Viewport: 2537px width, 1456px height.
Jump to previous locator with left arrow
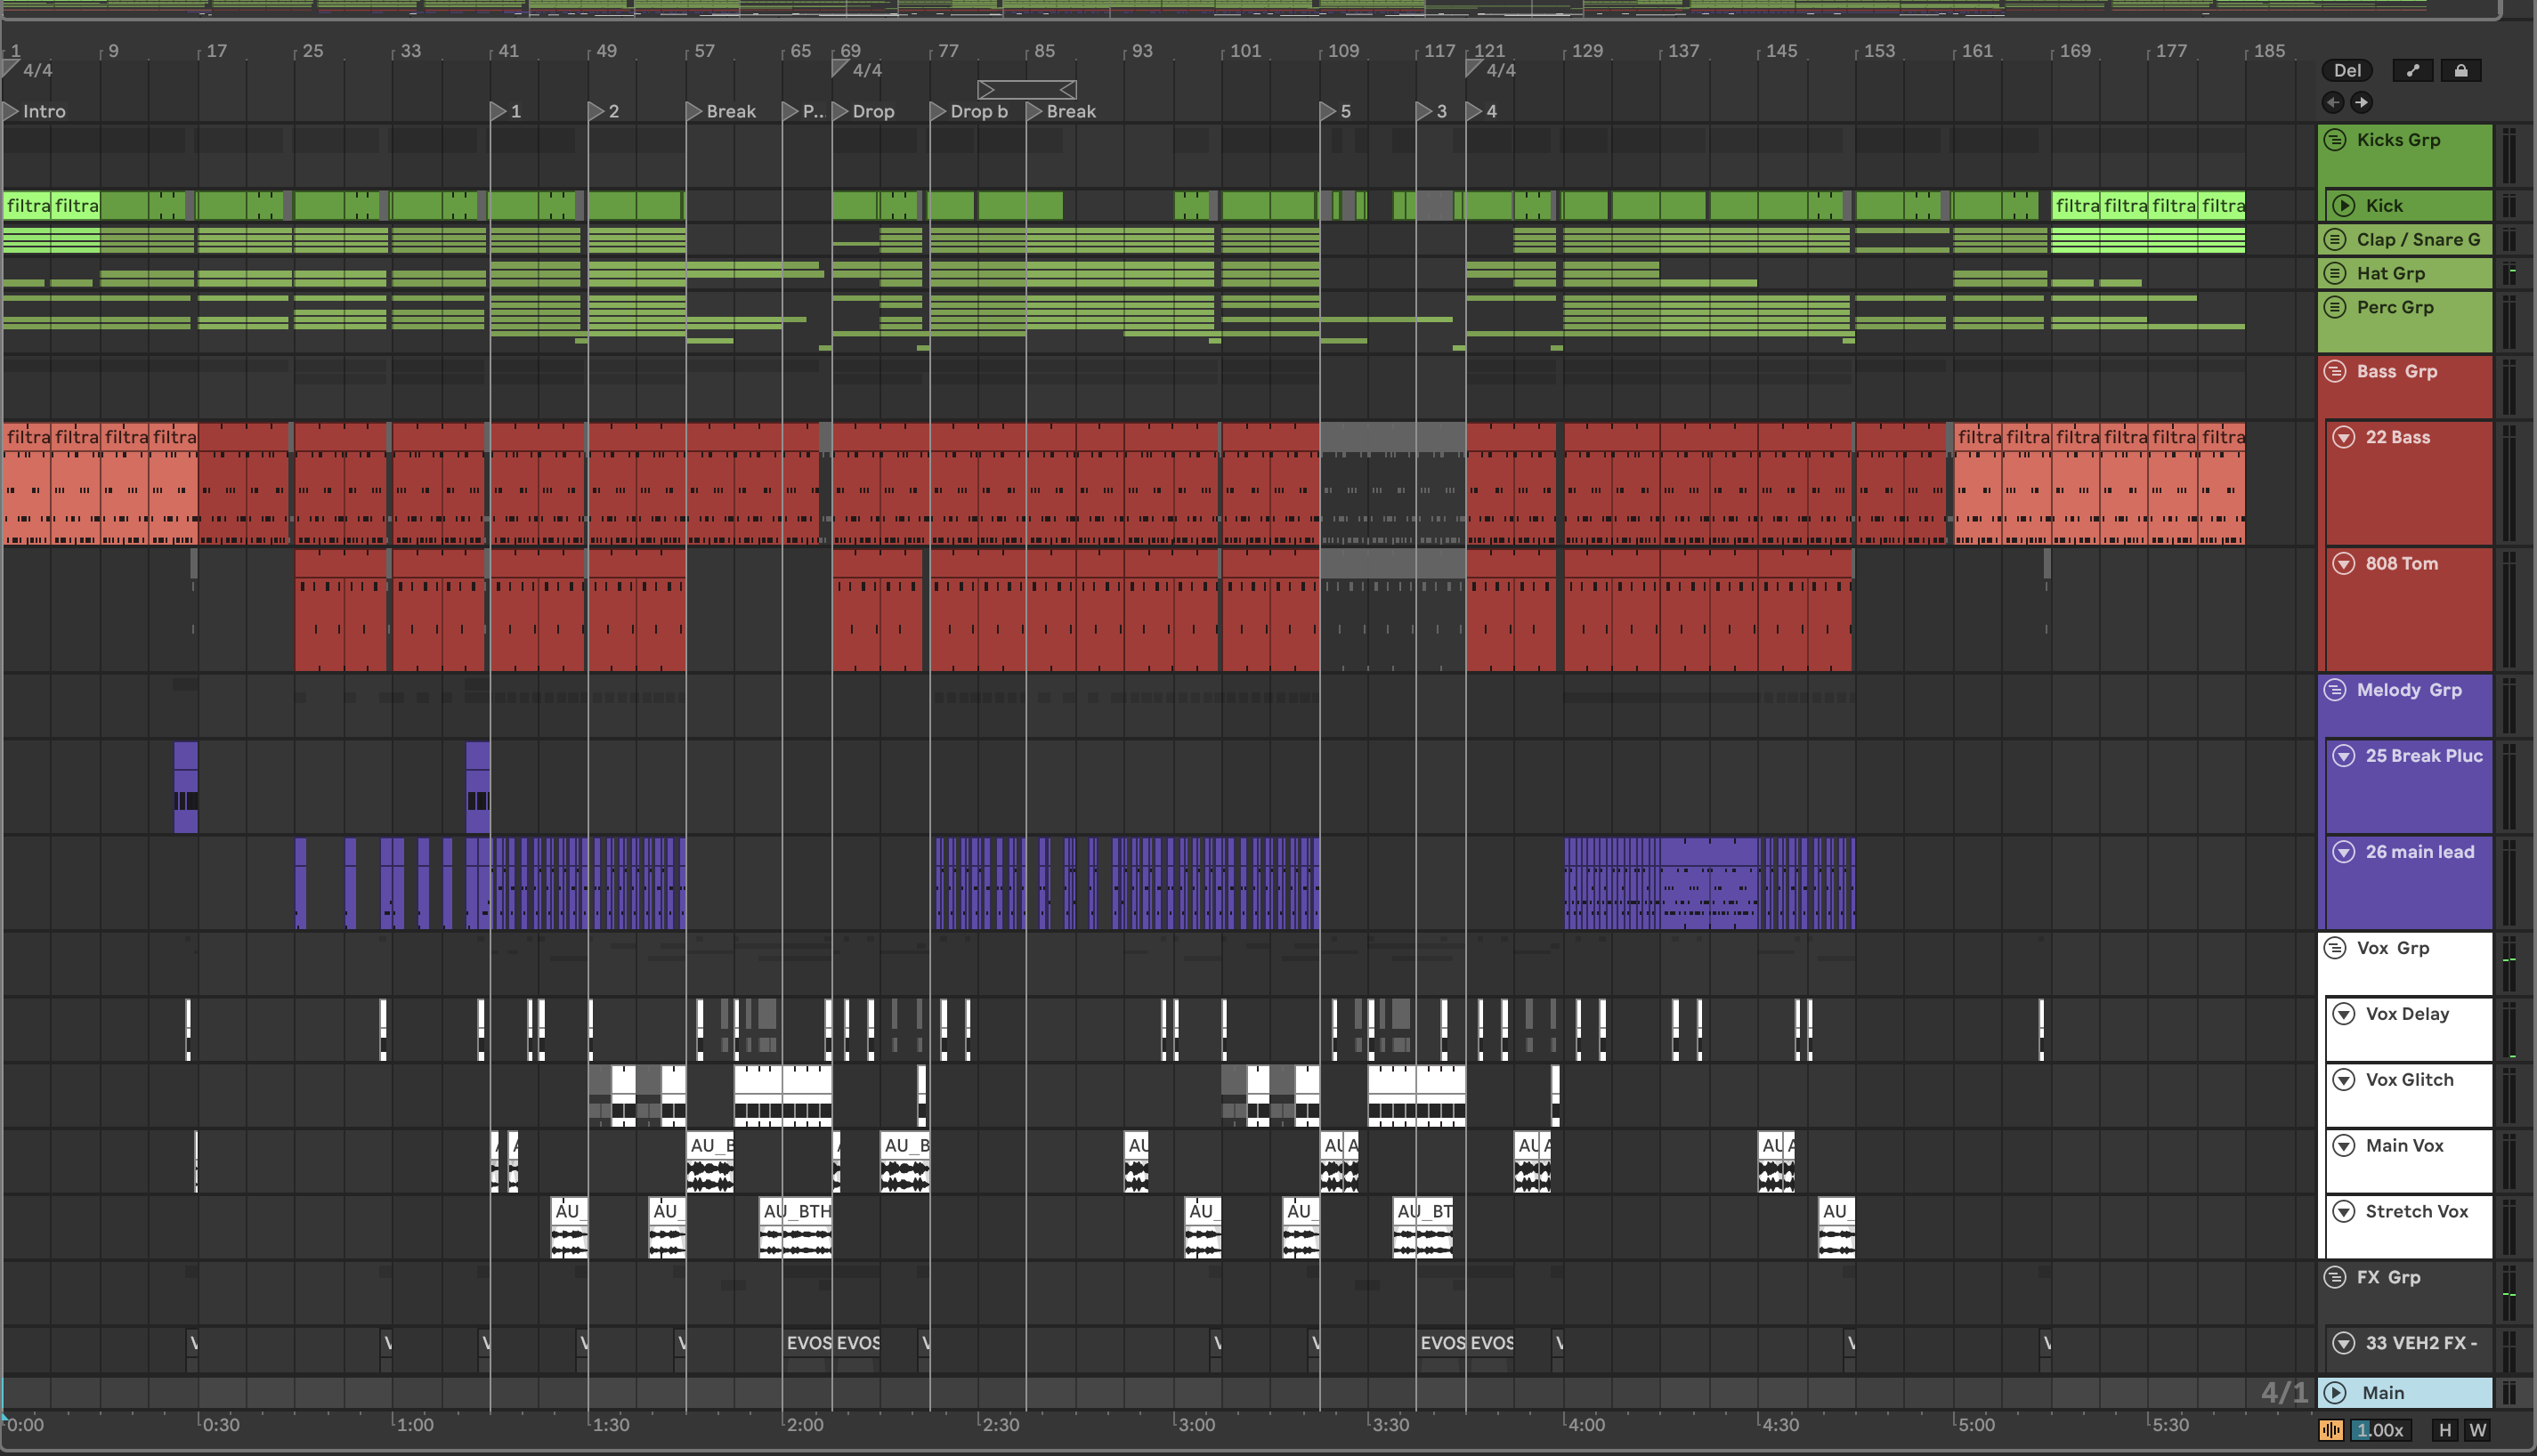2333,102
